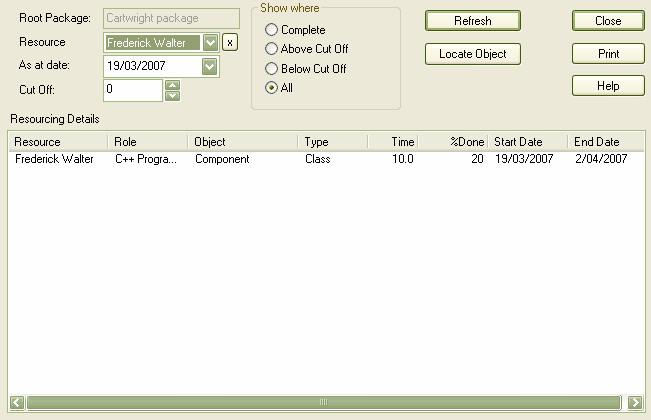Open Help for this dialog
Screen dimensions: 651x420
[x=608, y=86]
